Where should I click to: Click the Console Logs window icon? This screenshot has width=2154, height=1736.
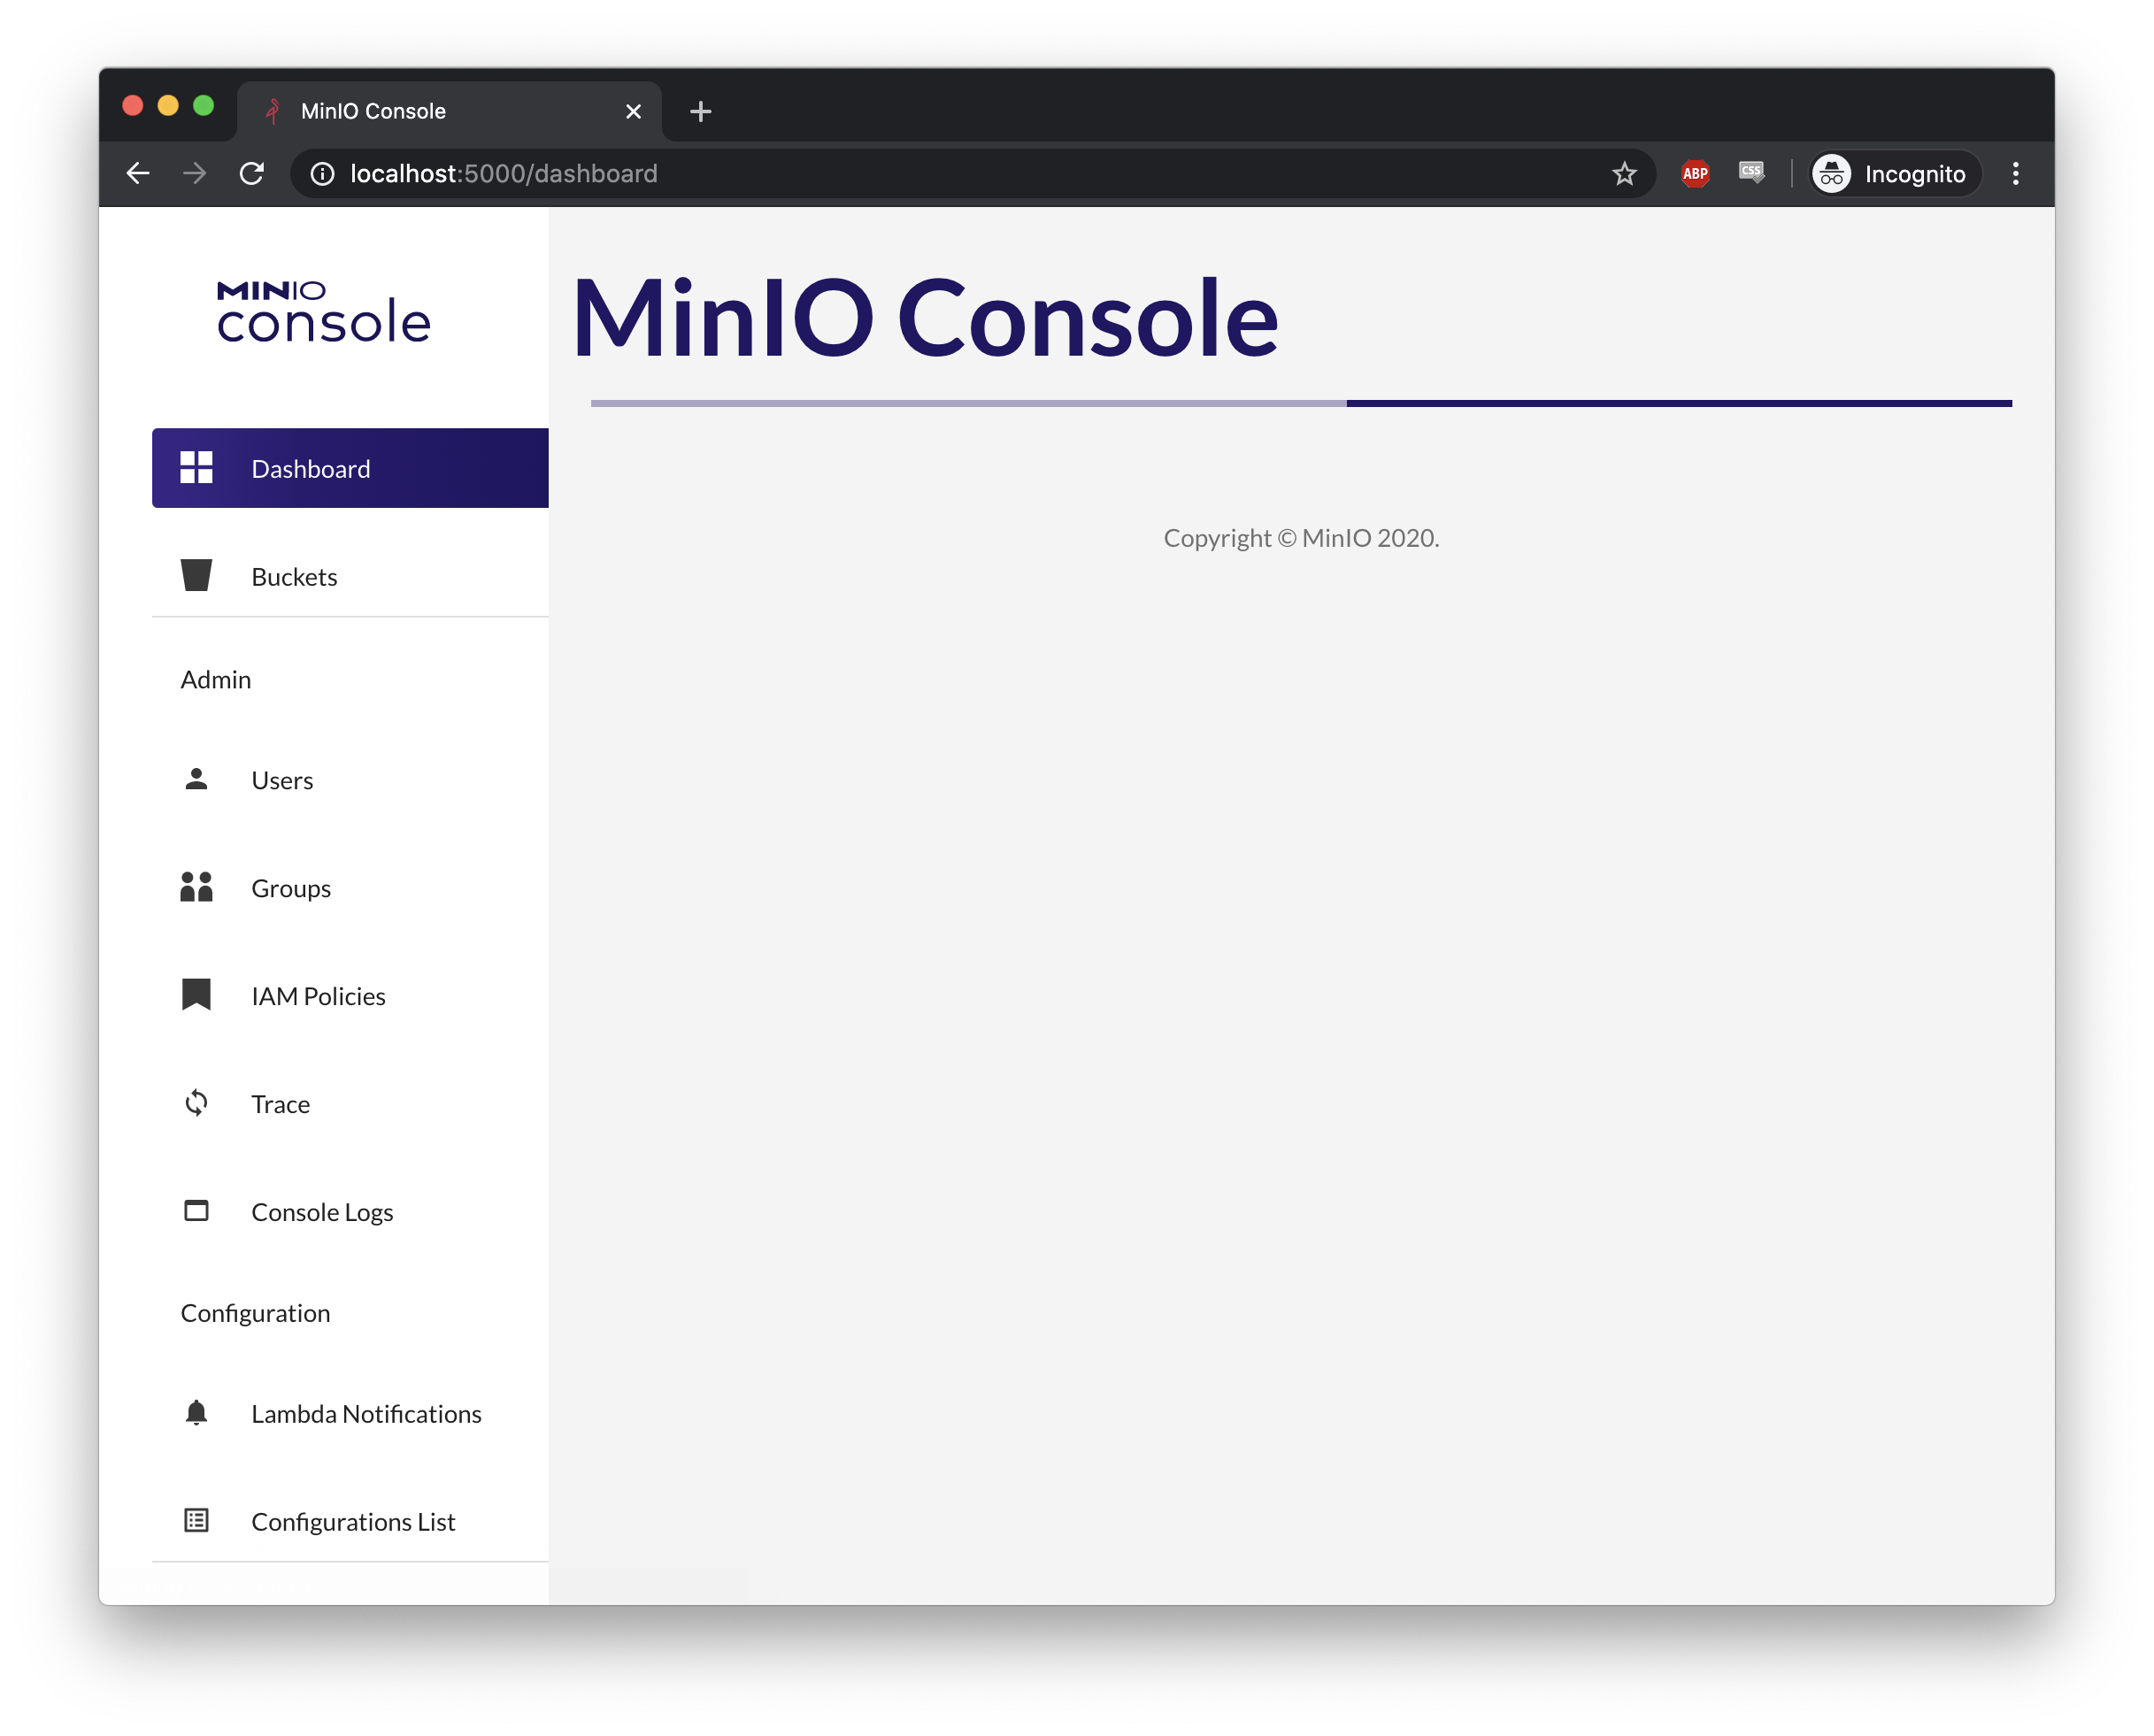click(196, 1211)
